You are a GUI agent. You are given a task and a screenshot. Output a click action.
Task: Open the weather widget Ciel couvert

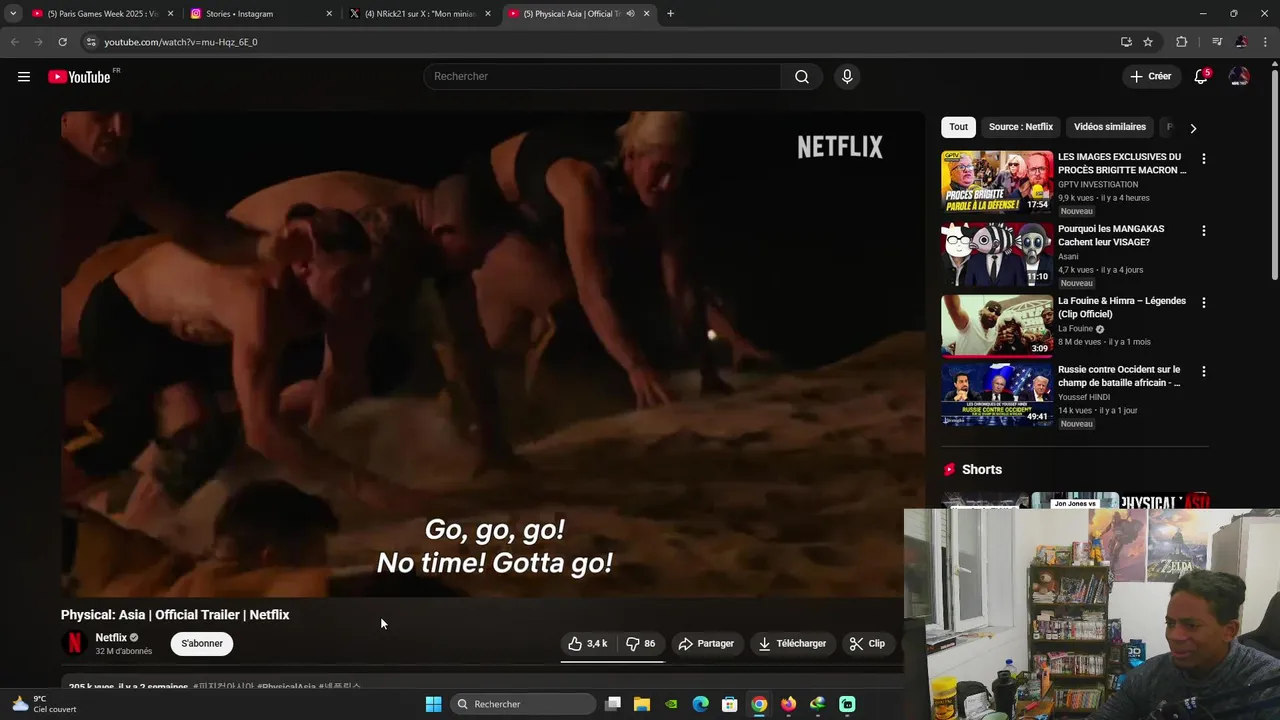click(44, 704)
